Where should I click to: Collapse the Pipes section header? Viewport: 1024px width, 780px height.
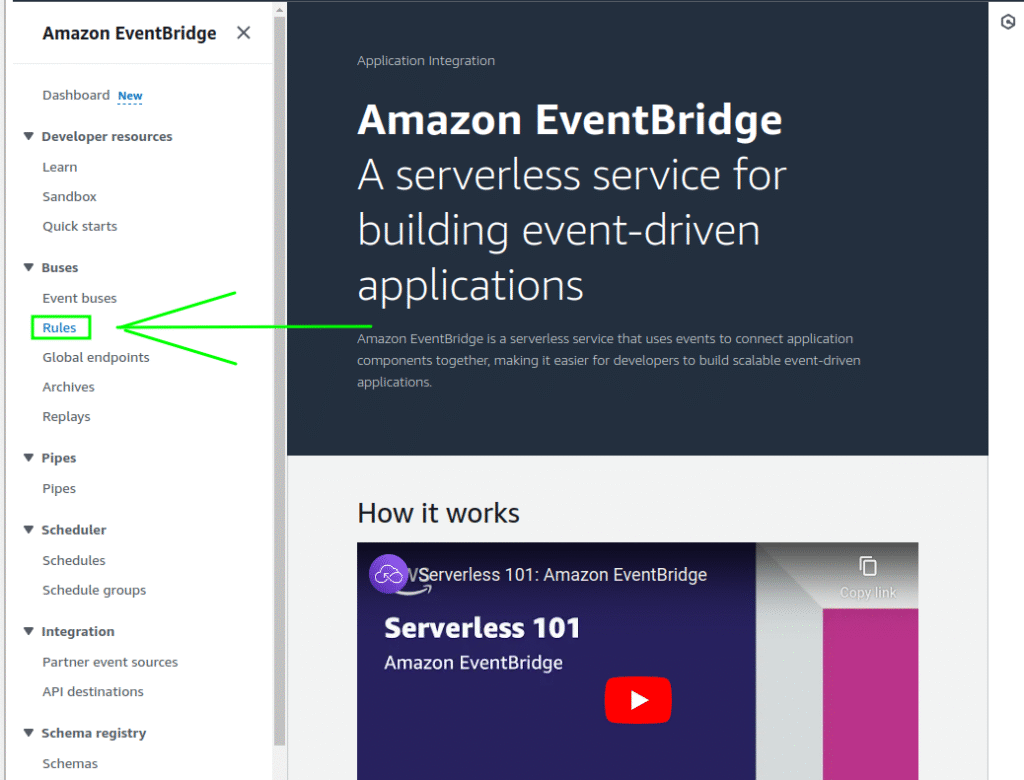click(29, 458)
